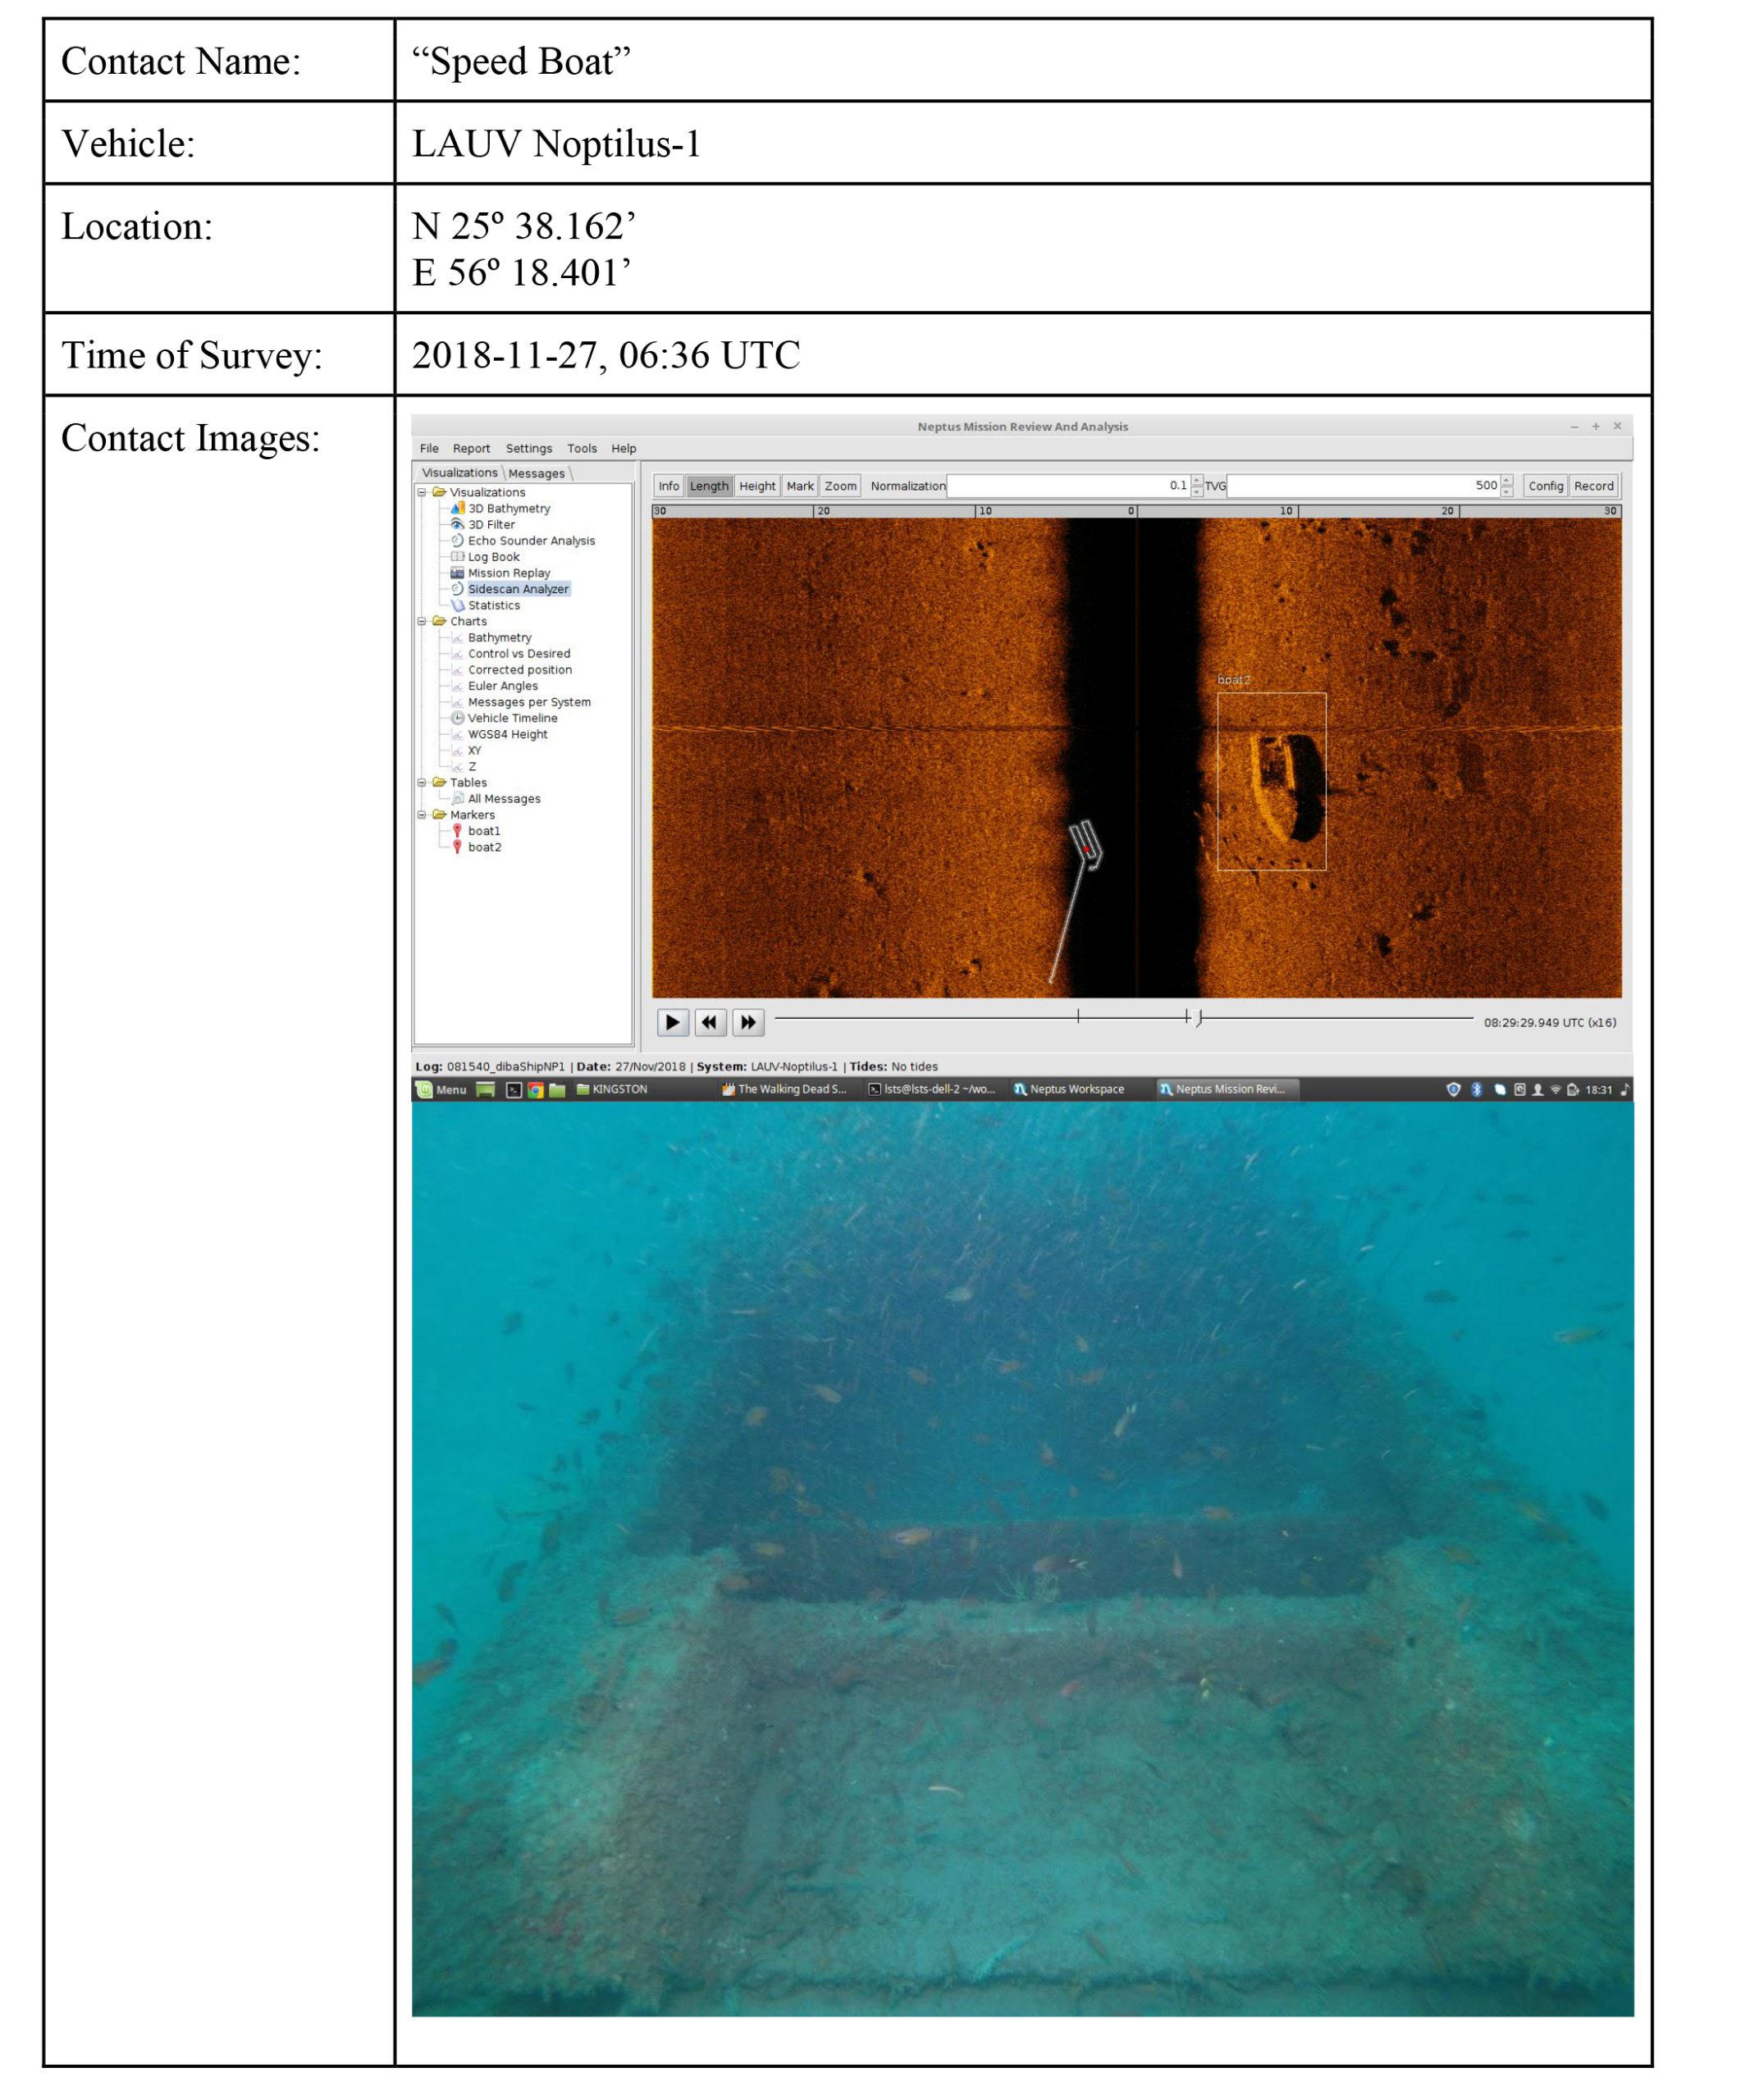Open 3D Bathymetry visualization
This screenshot has width=1750, height=2100.
tap(508, 508)
